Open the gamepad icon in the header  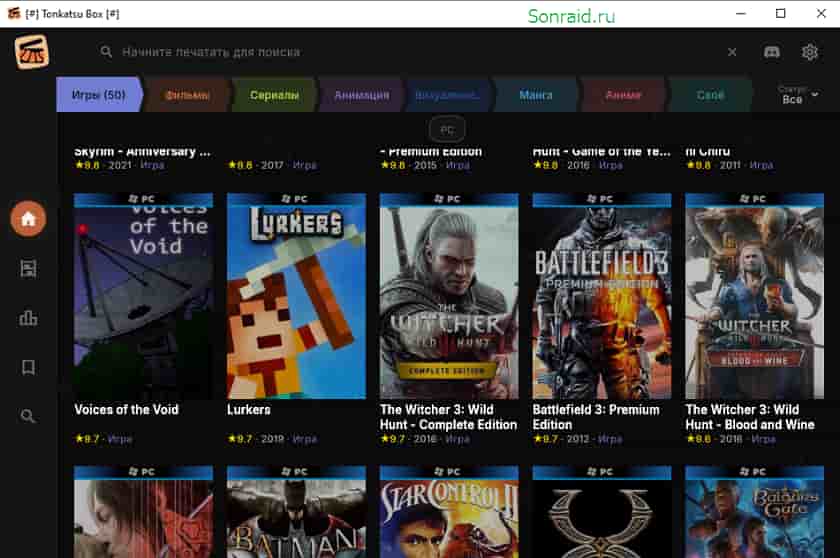[x=771, y=52]
